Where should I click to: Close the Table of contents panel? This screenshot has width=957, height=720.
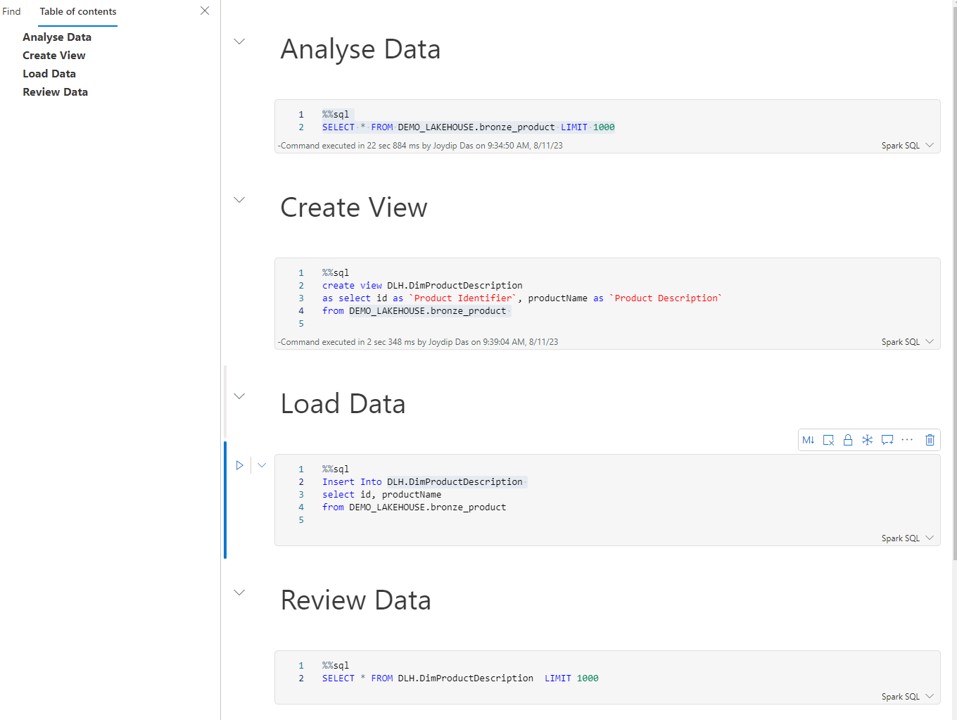205,11
